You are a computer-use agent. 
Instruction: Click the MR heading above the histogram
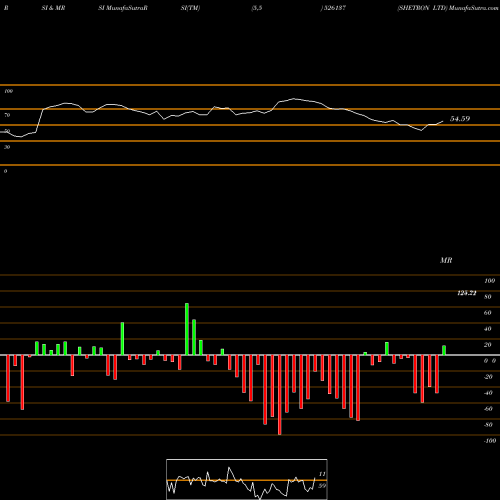coord(446,260)
